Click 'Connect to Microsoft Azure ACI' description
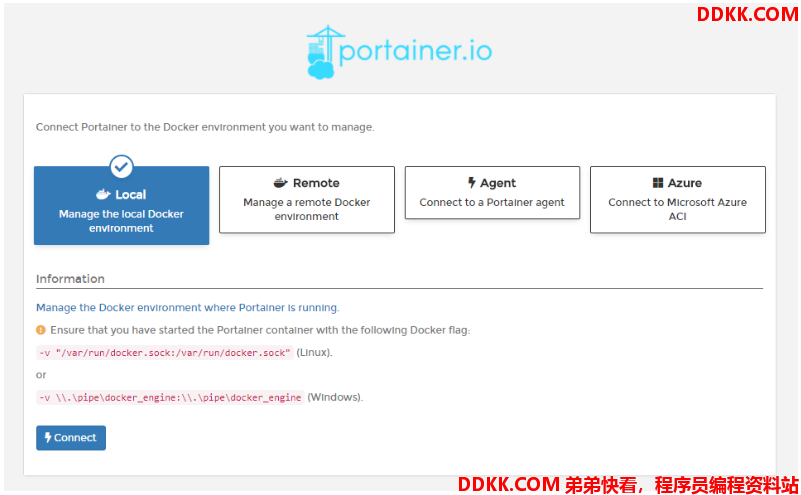The image size is (801, 495). click(677, 209)
